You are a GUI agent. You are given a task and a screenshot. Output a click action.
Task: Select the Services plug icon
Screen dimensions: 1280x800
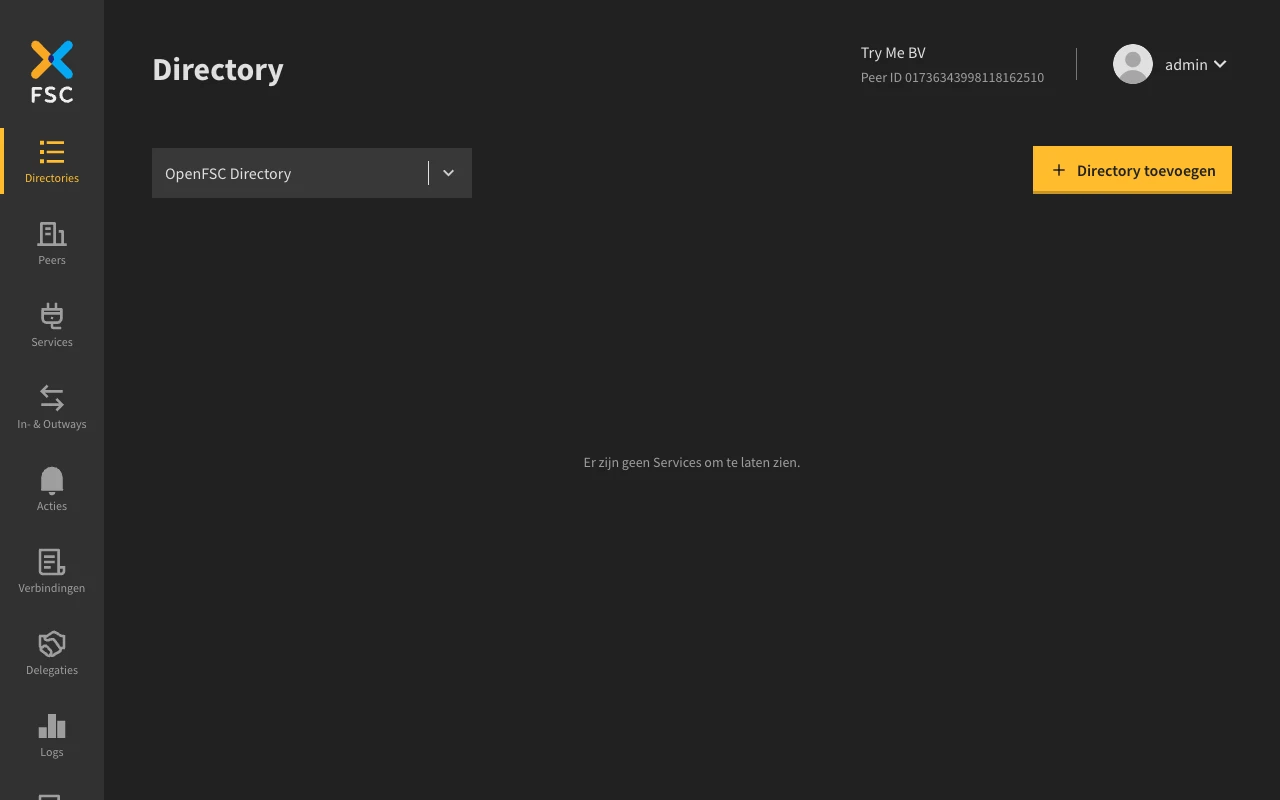pyautogui.click(x=51, y=317)
